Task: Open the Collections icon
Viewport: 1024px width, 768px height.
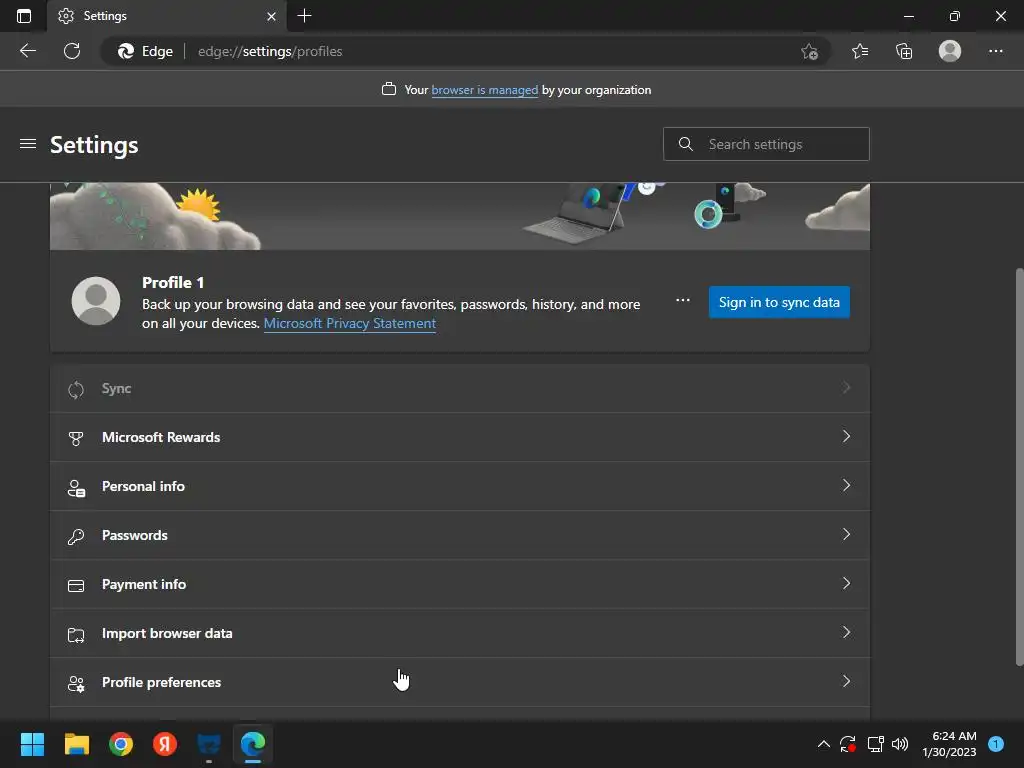Action: [904, 51]
